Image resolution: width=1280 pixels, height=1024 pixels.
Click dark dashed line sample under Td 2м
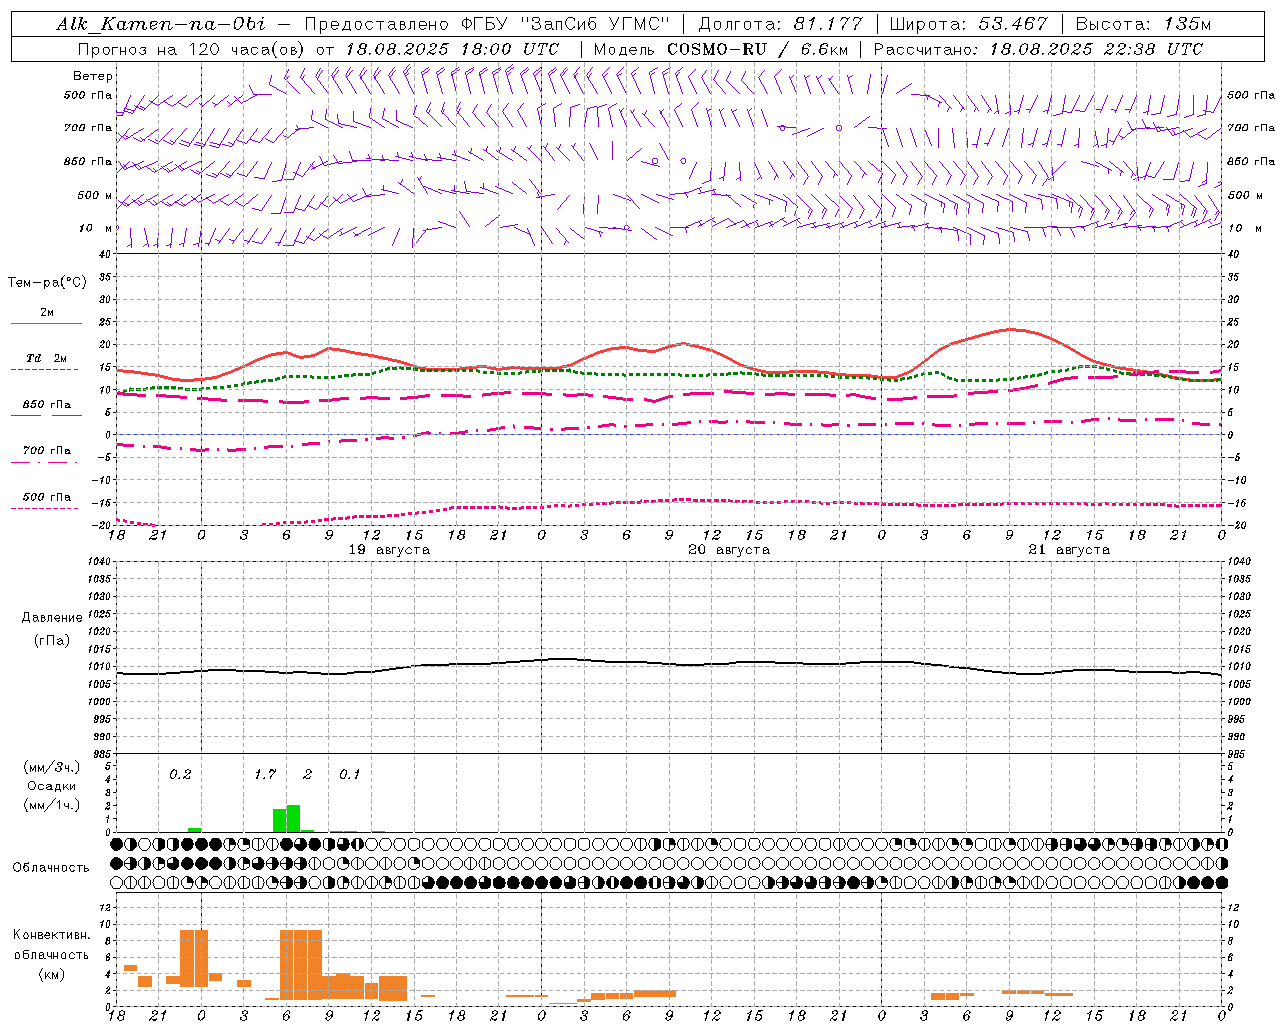[45, 369]
